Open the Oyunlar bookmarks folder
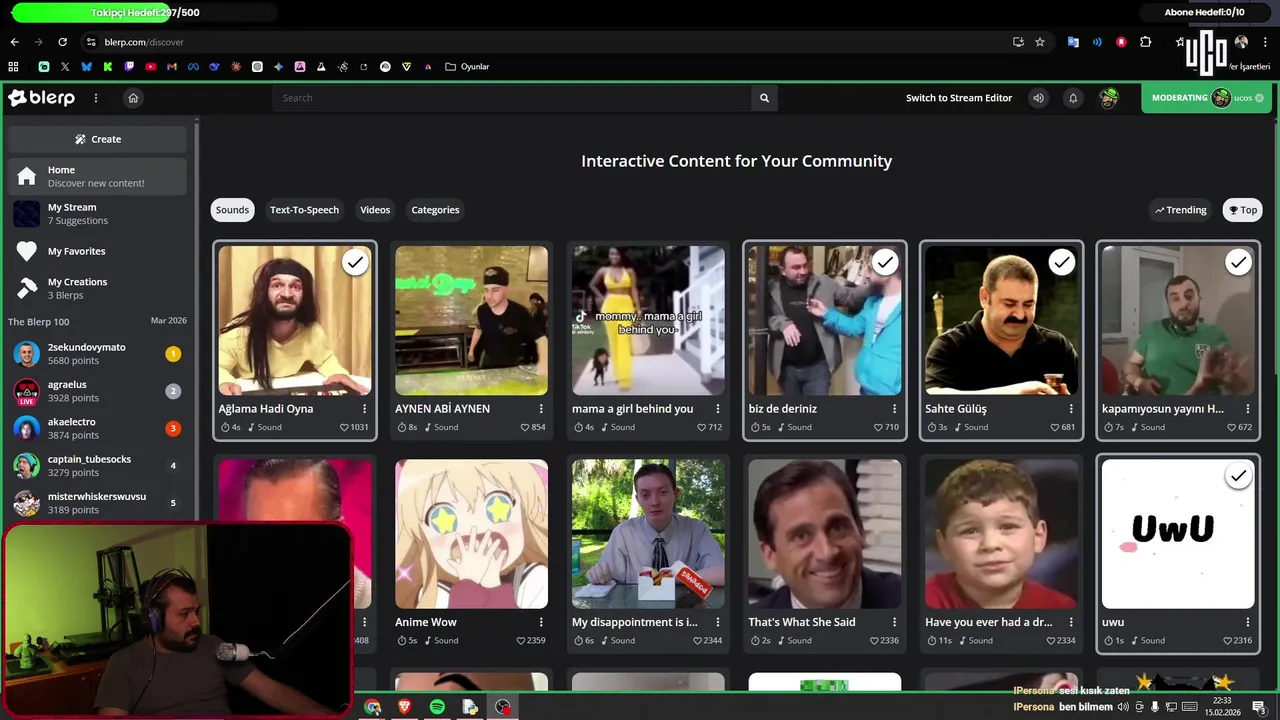This screenshot has width=1280, height=720. (x=467, y=67)
